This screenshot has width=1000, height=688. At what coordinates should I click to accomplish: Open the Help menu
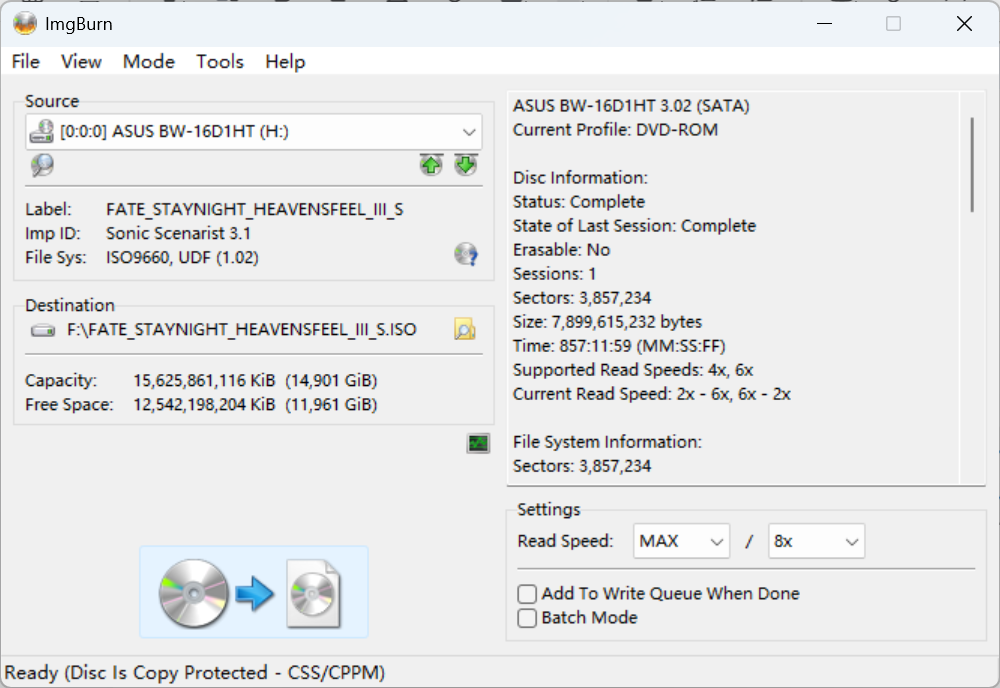285,62
